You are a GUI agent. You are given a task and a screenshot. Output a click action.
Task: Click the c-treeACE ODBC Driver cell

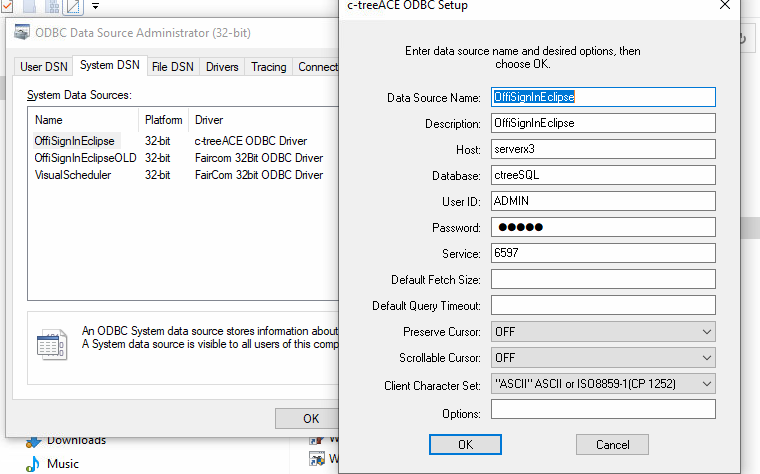tap(251, 141)
